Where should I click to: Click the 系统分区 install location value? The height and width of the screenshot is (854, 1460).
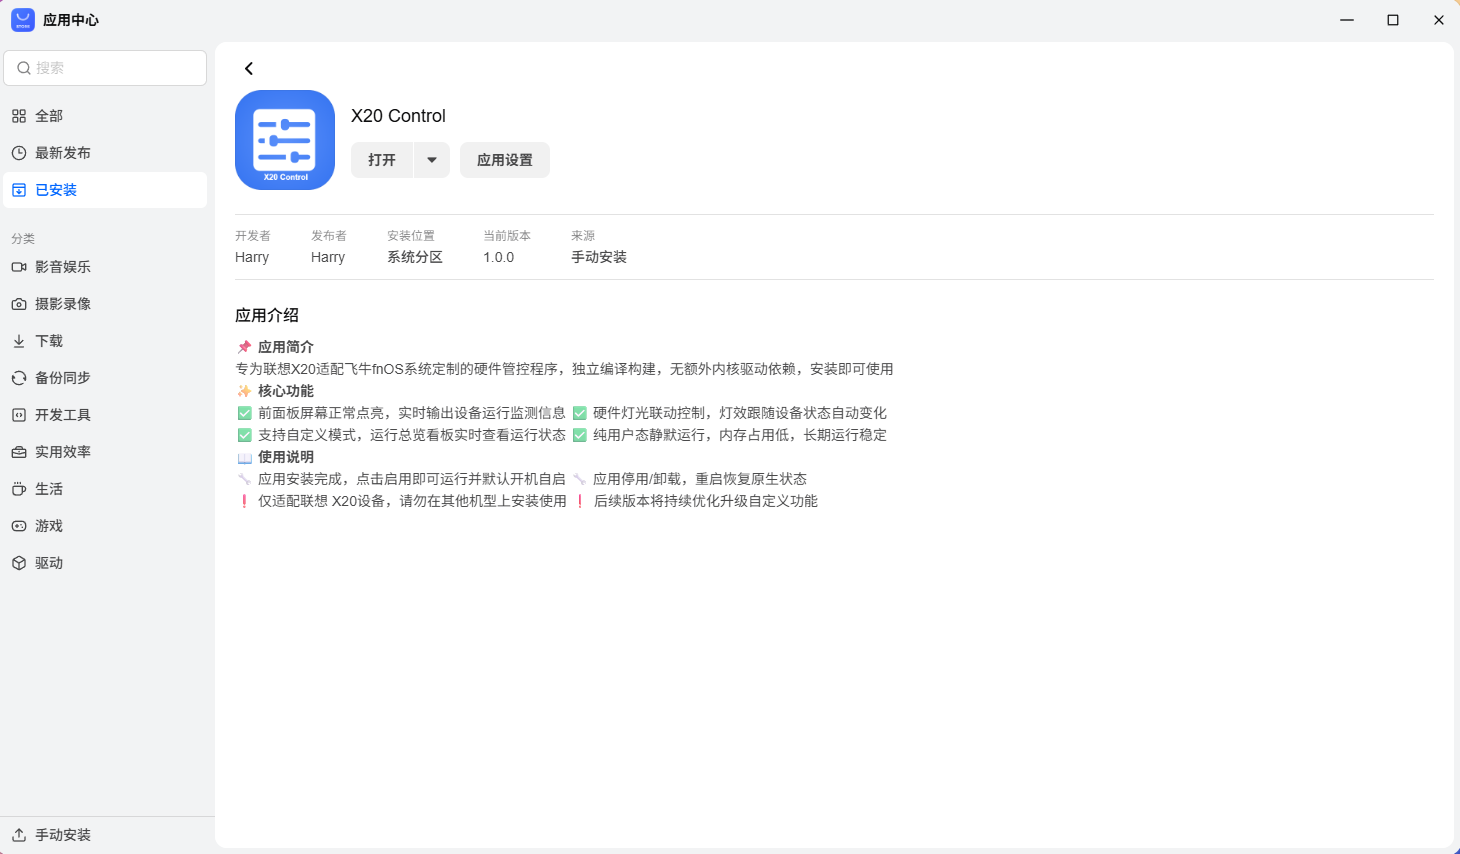(x=415, y=257)
